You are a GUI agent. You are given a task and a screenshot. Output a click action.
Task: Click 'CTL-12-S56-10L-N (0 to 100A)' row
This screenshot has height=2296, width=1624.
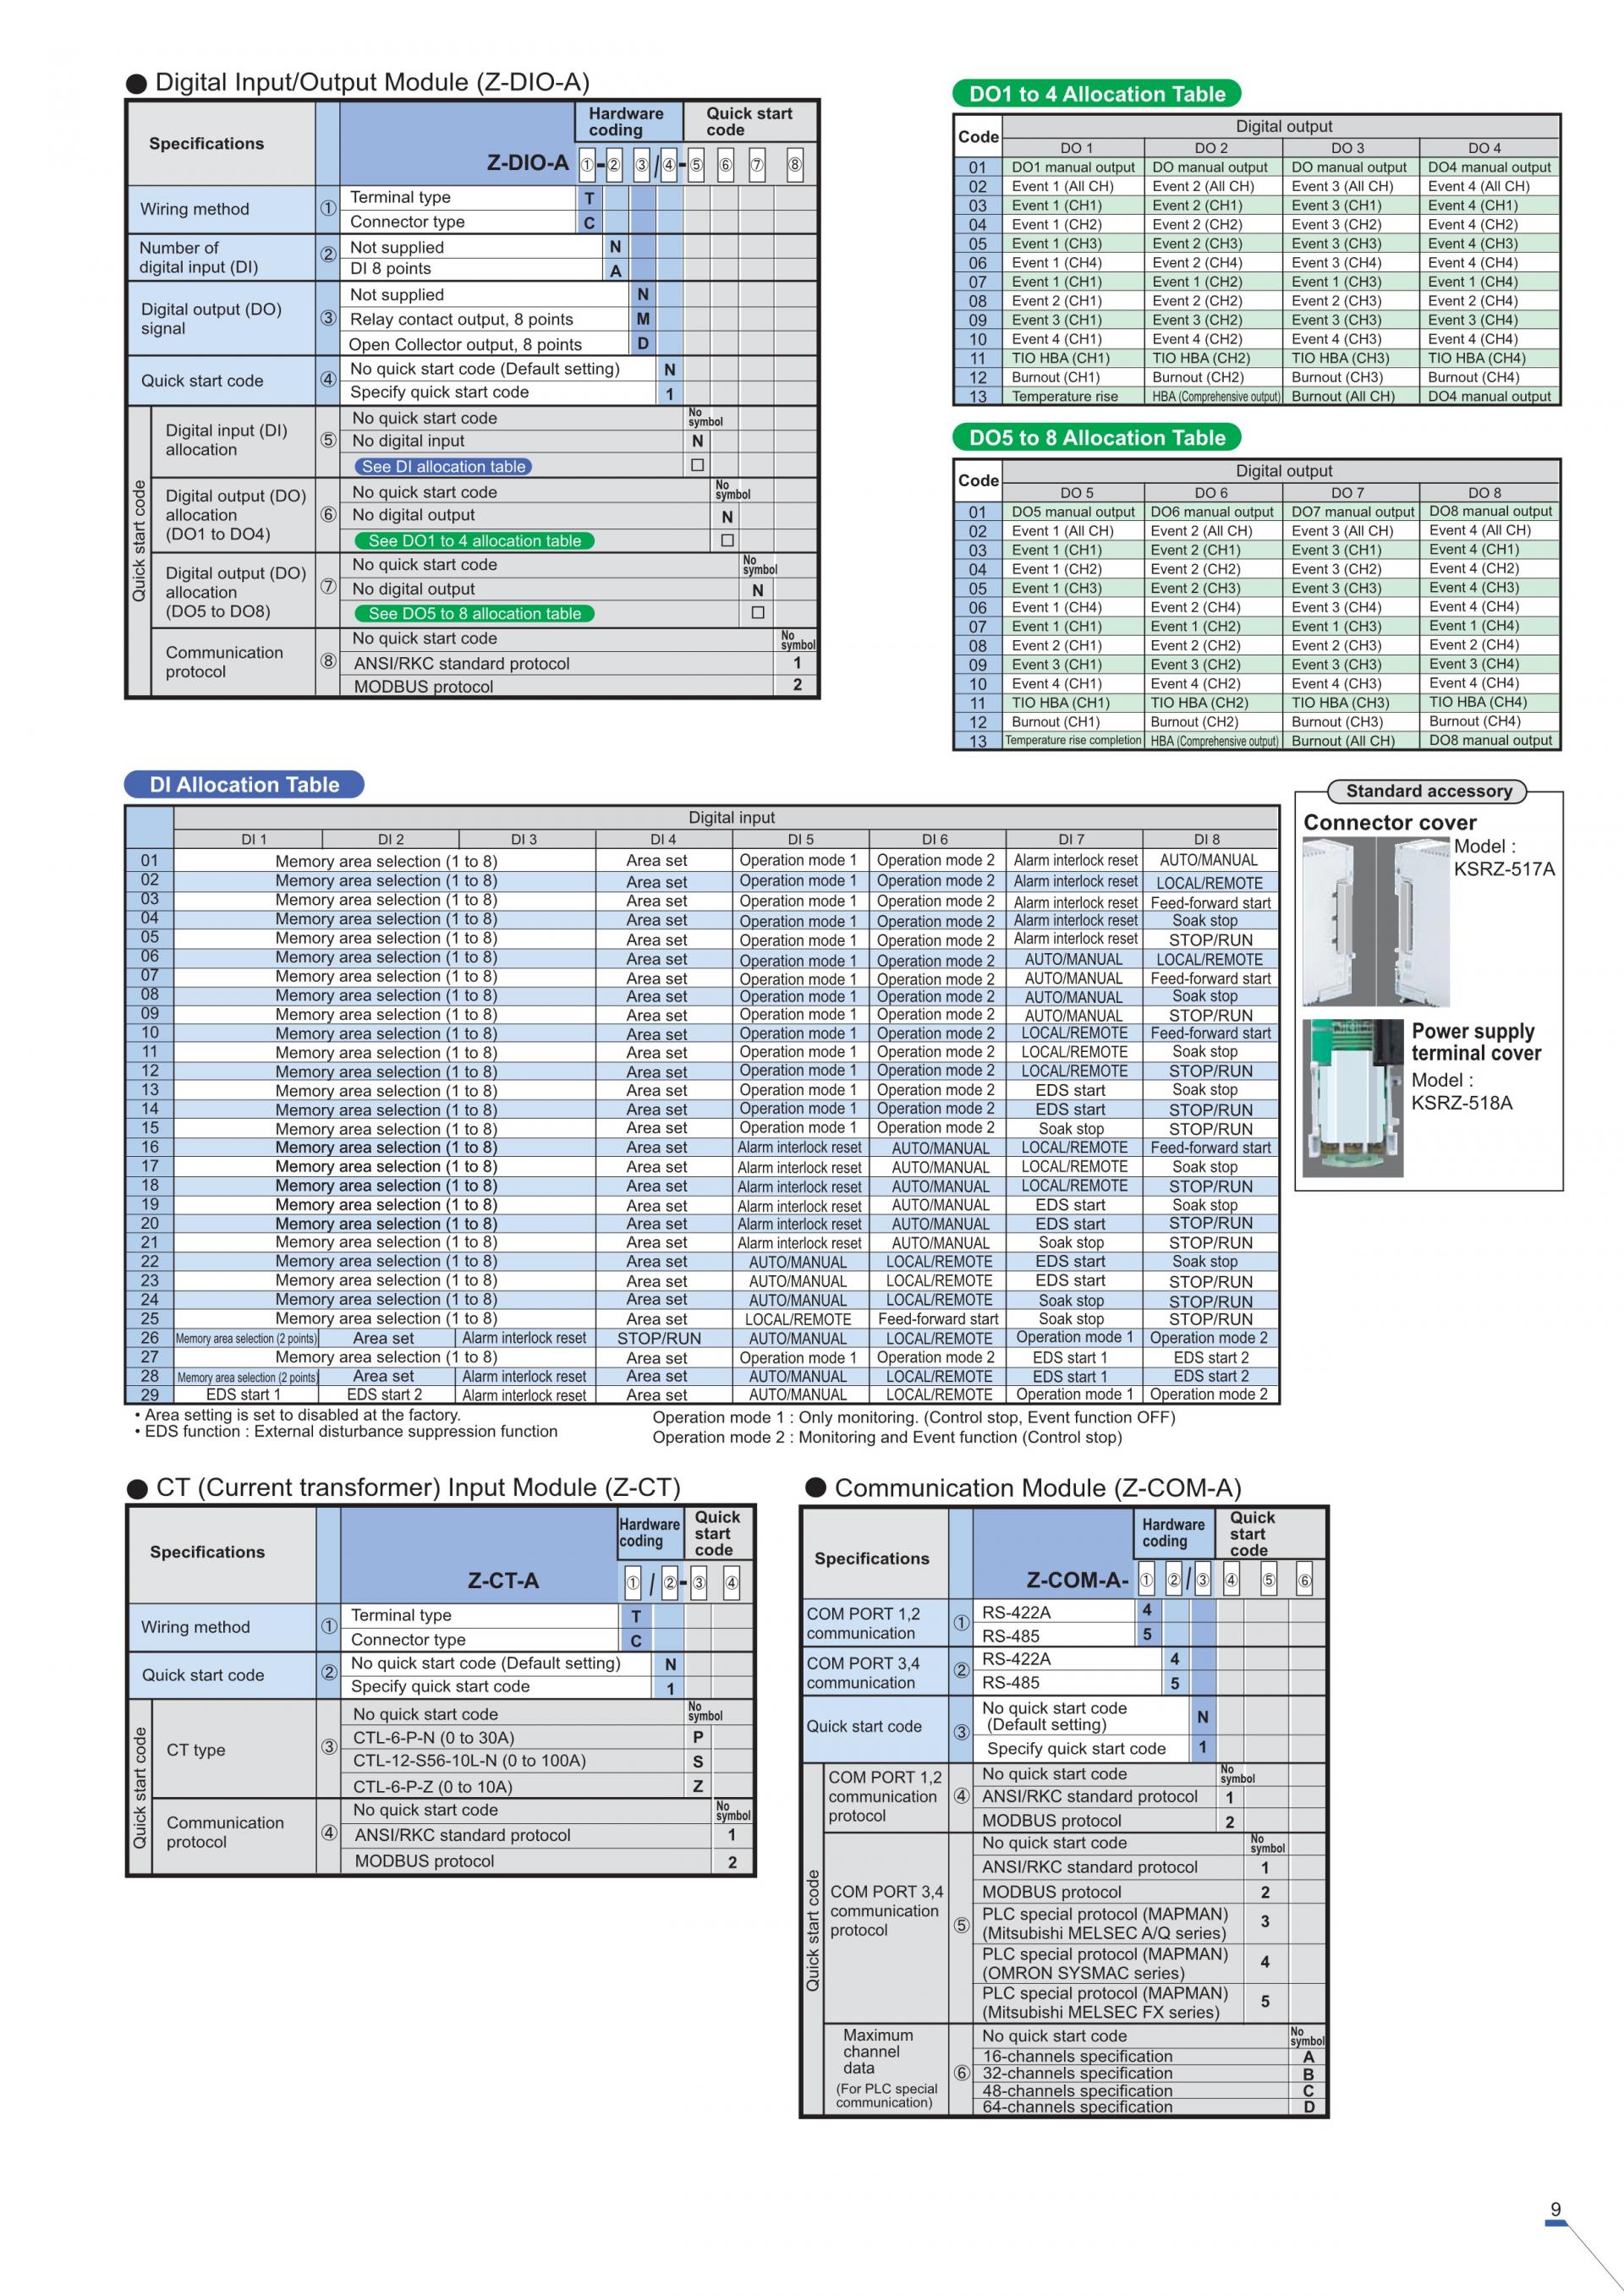469,1761
